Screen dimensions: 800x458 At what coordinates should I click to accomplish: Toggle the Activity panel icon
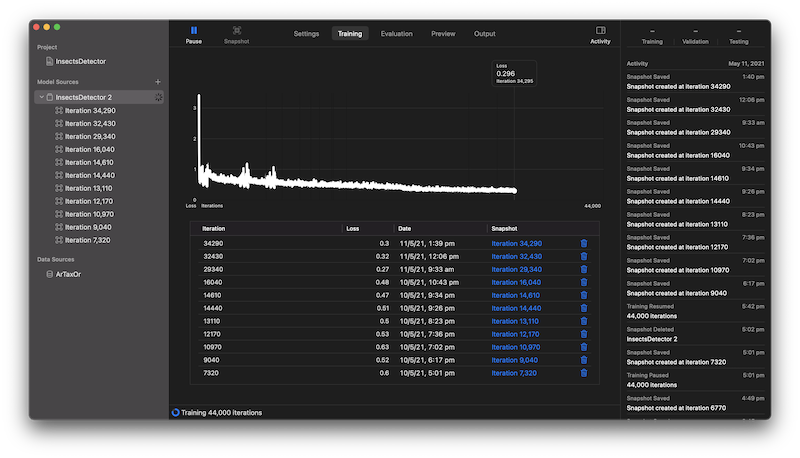click(600, 33)
